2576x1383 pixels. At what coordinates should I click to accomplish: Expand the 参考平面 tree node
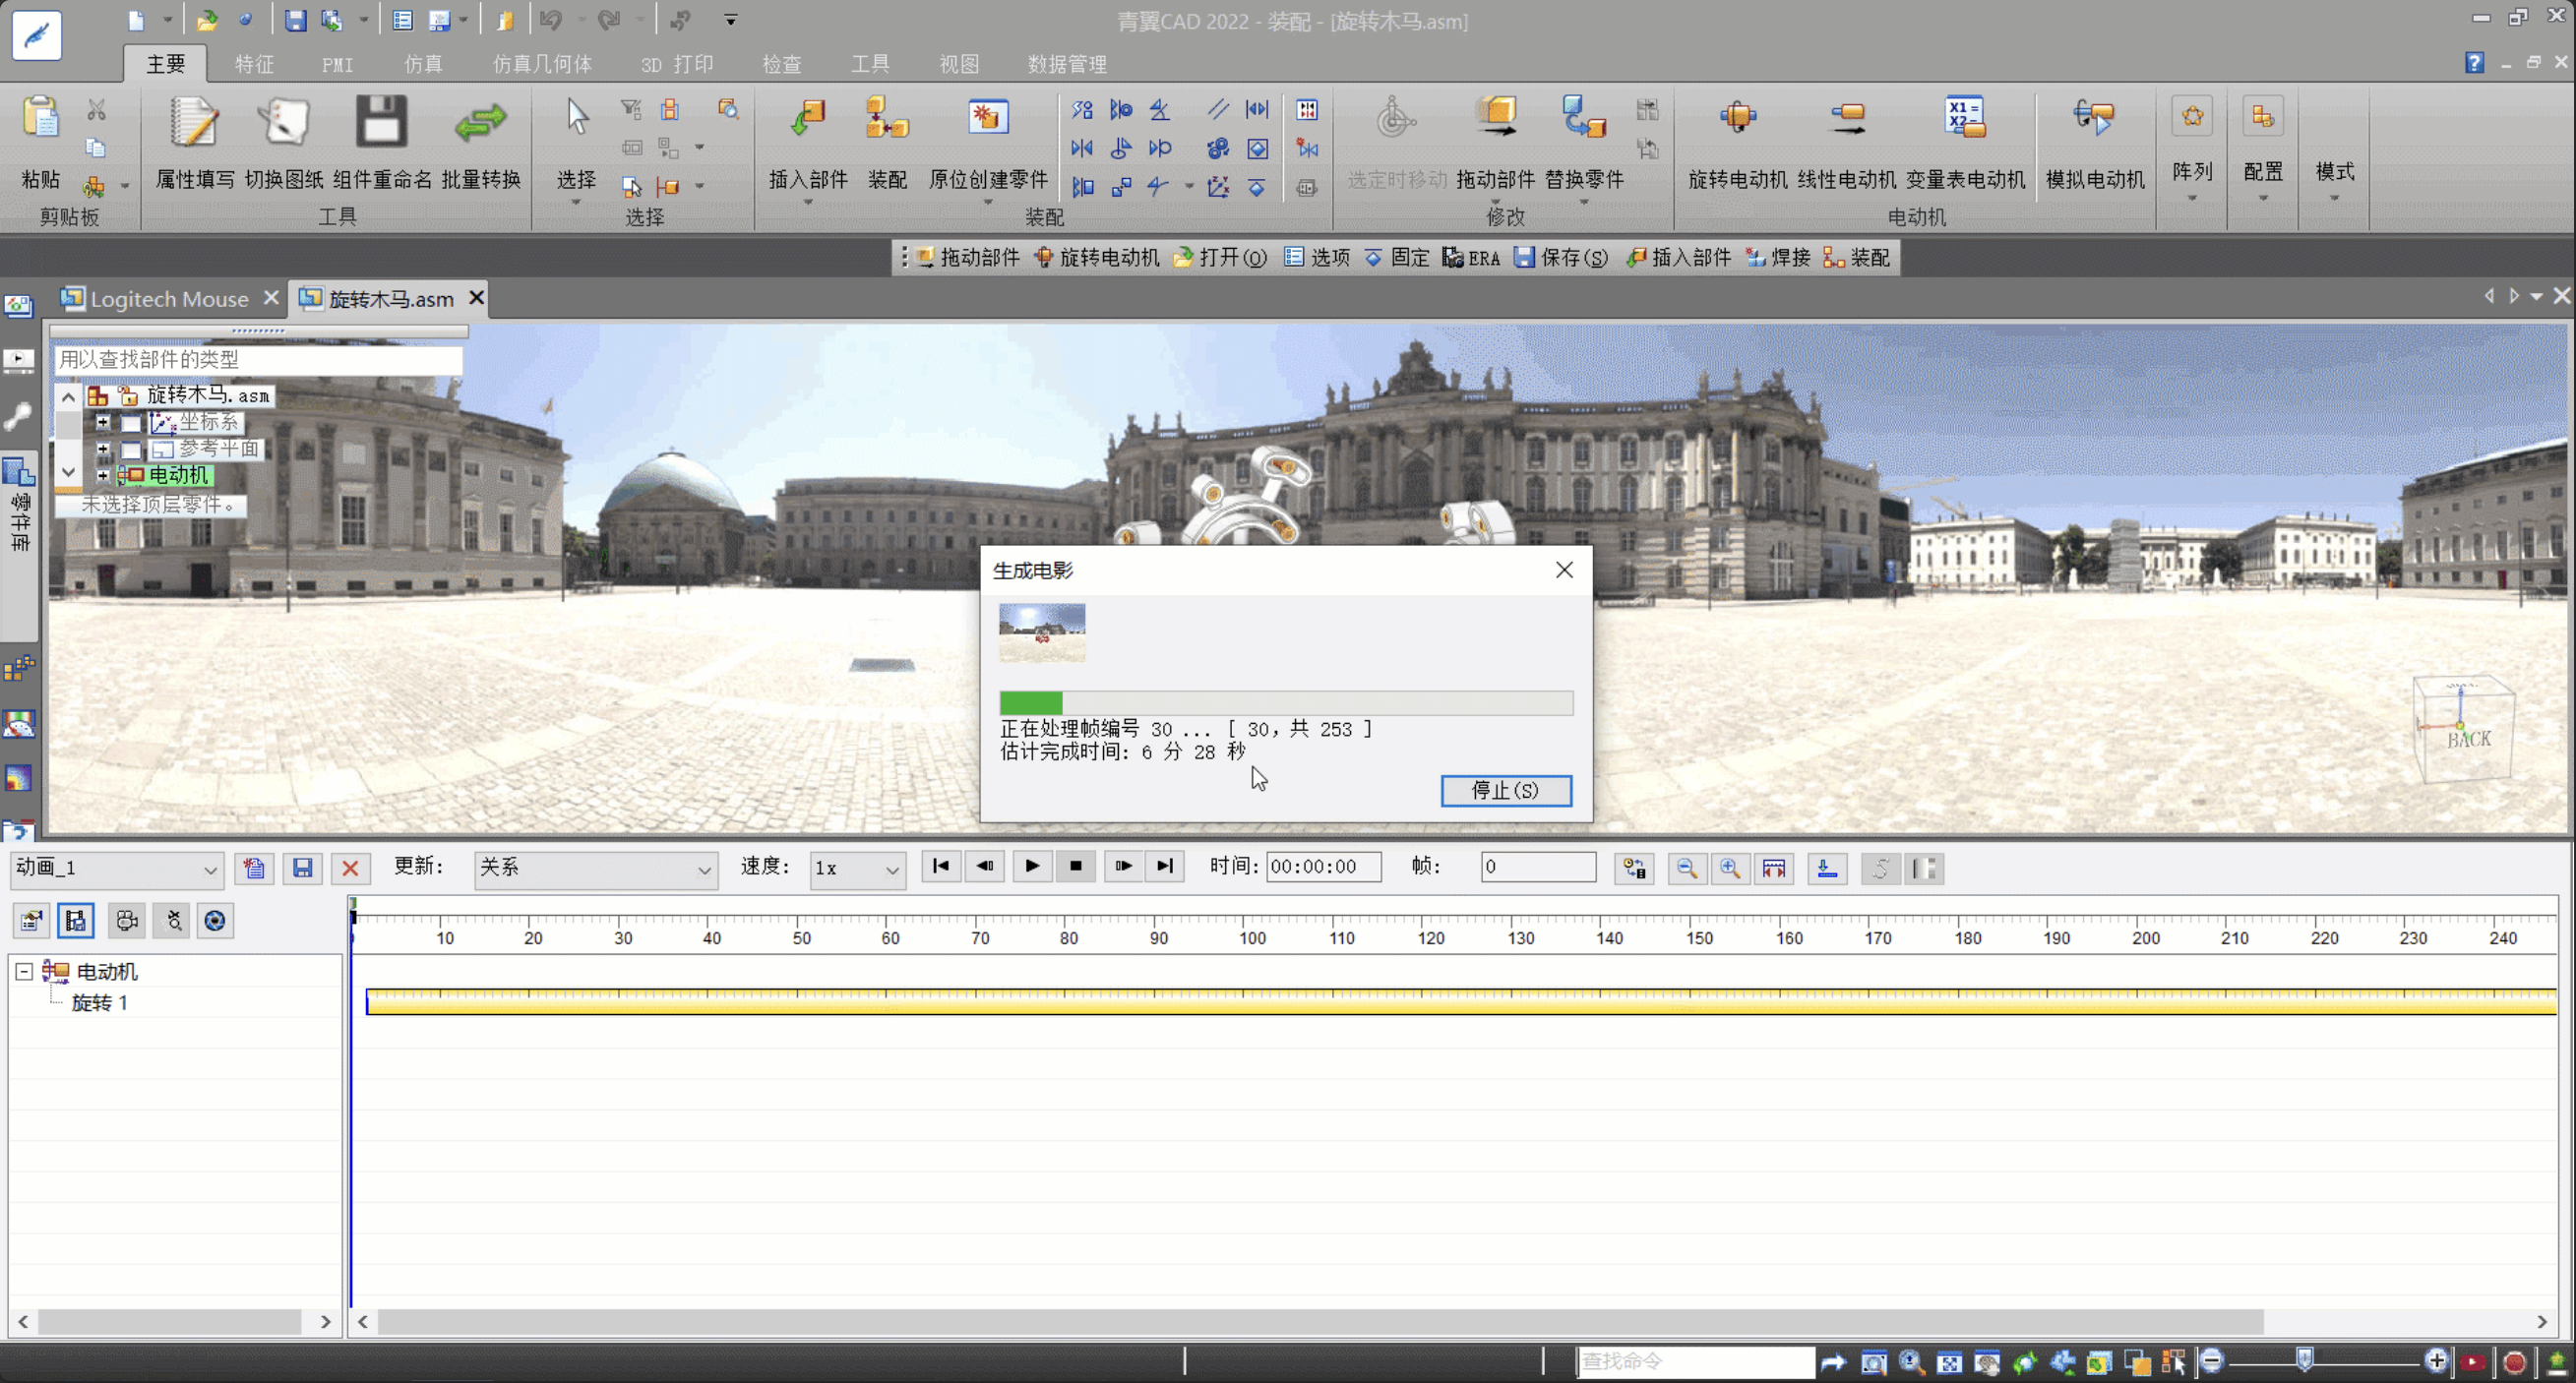[103, 450]
